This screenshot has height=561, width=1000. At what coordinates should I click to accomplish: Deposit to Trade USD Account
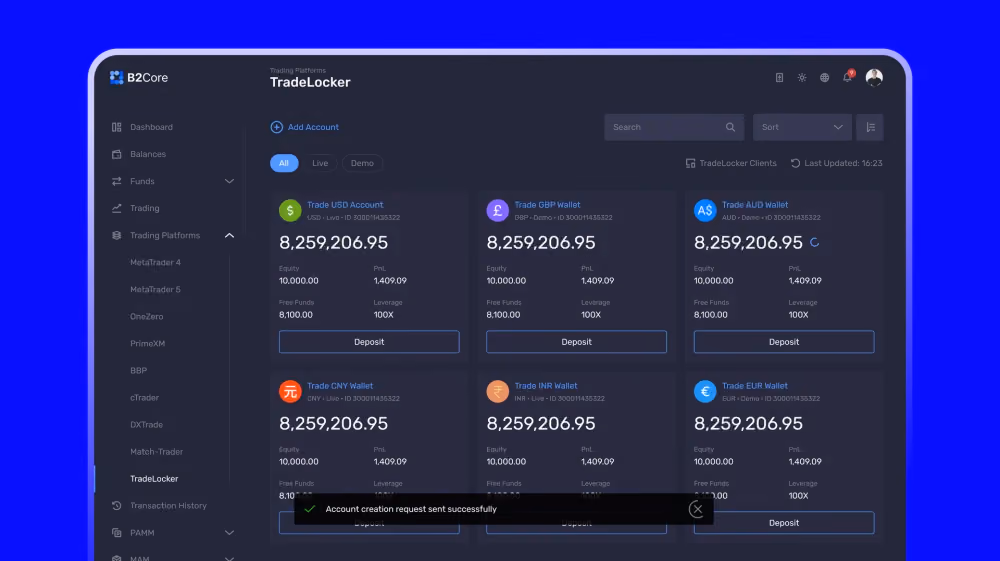369,342
